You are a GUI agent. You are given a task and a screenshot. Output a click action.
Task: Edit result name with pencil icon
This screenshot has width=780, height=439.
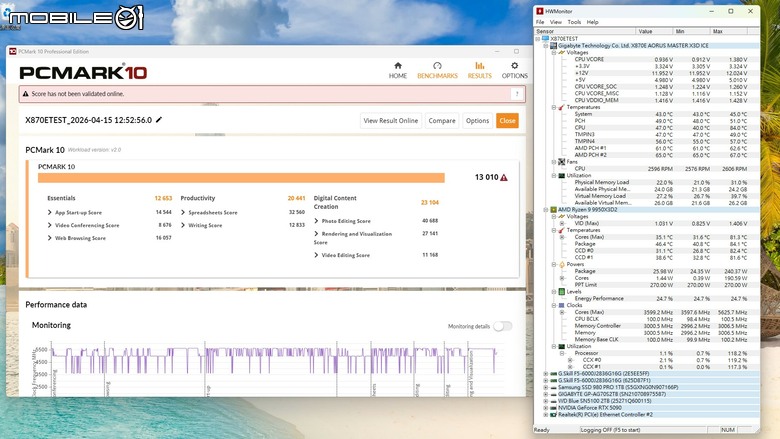click(x=159, y=120)
